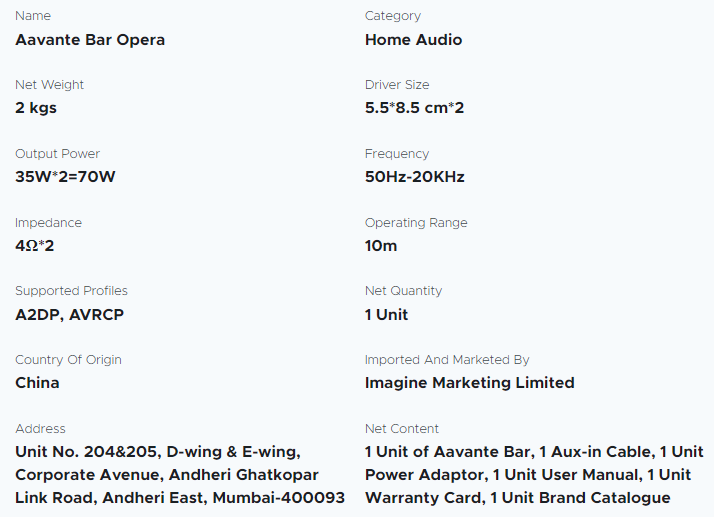Click the Operating Range label
The height and width of the screenshot is (517, 714).
[416, 223]
